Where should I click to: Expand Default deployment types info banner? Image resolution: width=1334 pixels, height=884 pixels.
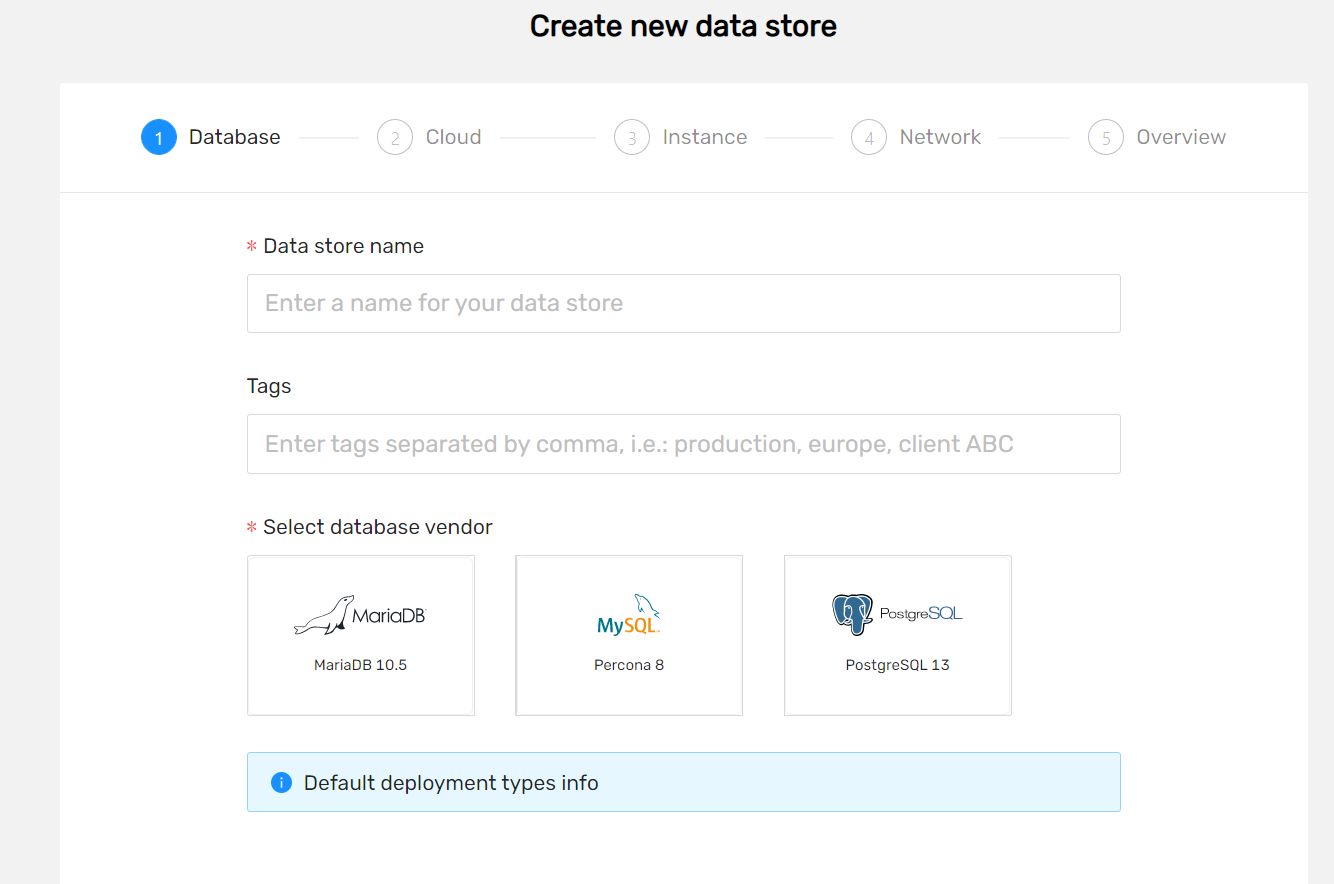tap(684, 782)
